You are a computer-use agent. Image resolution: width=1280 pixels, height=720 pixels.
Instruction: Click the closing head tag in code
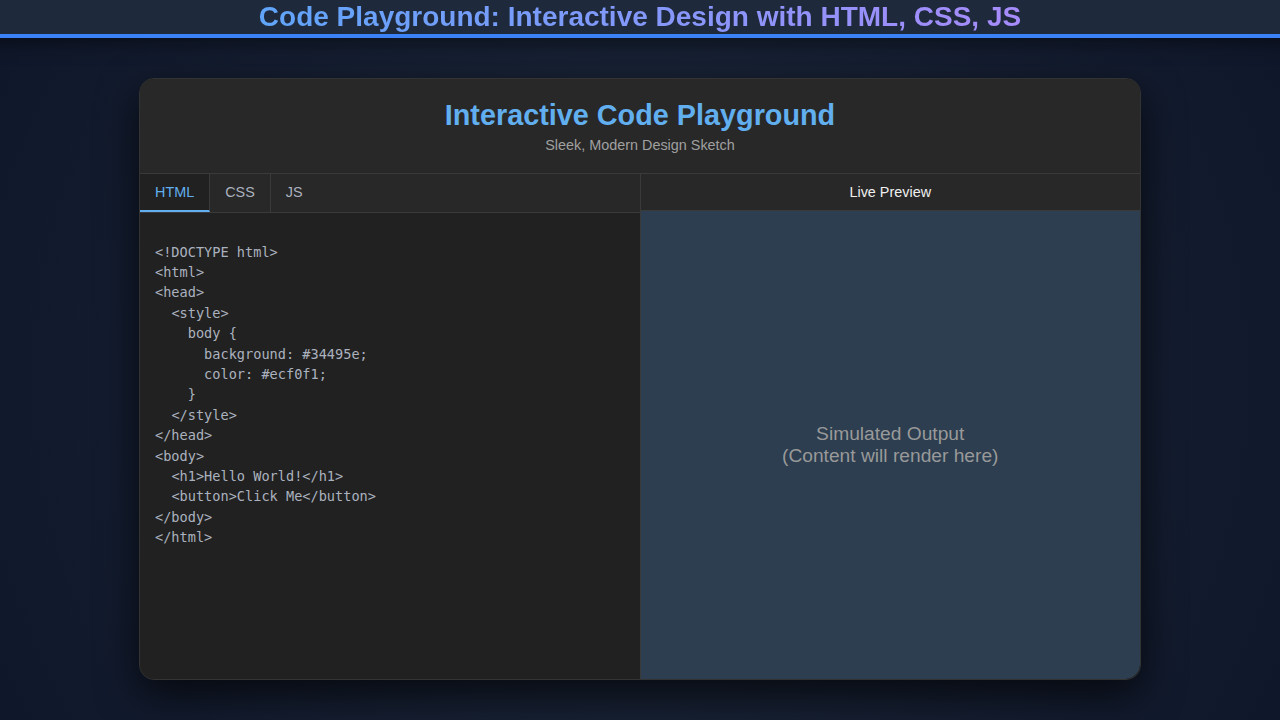(x=184, y=435)
